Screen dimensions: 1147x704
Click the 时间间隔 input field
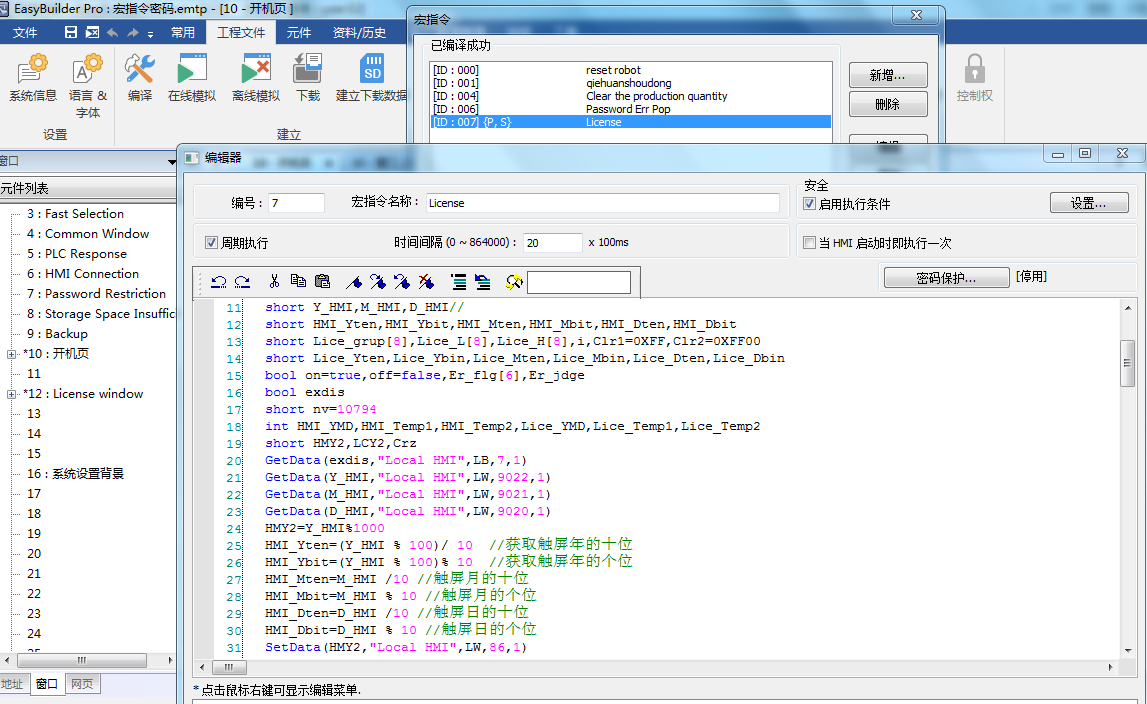(x=552, y=243)
